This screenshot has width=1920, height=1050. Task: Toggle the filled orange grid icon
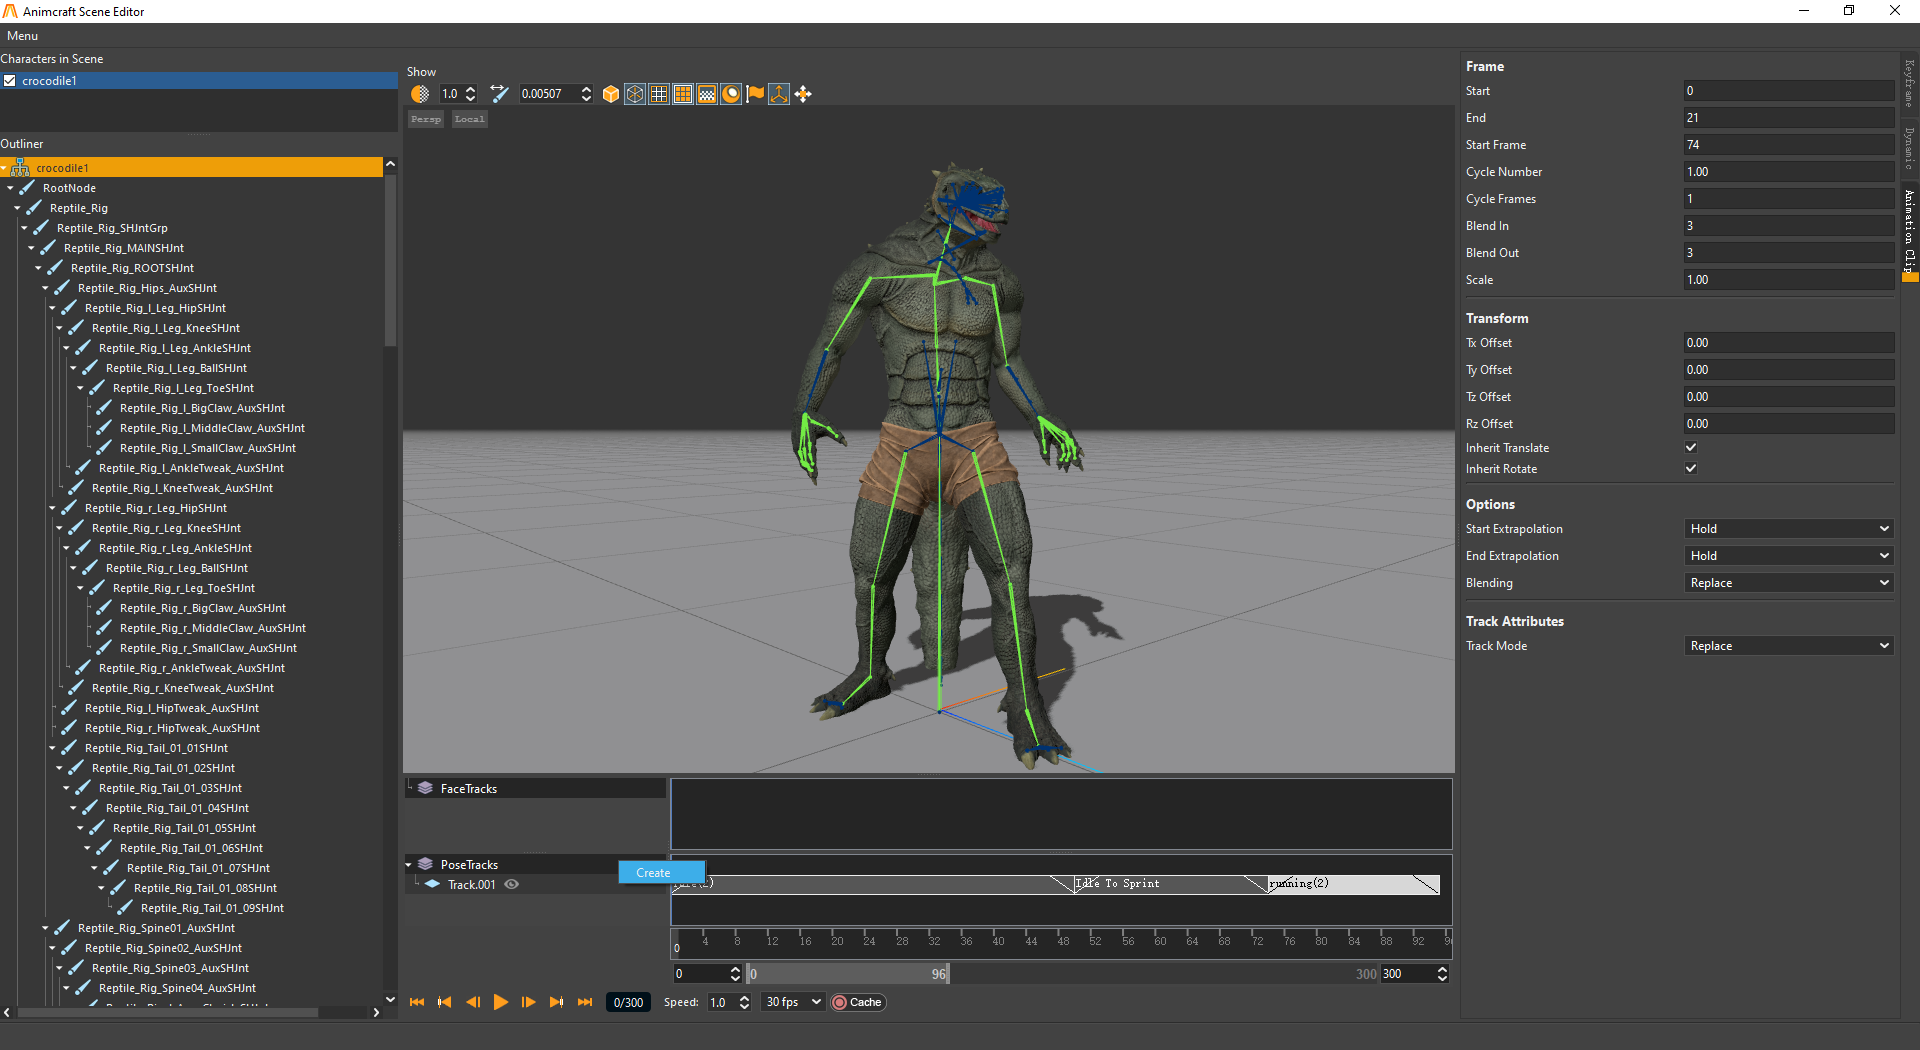pyautogui.click(x=683, y=94)
